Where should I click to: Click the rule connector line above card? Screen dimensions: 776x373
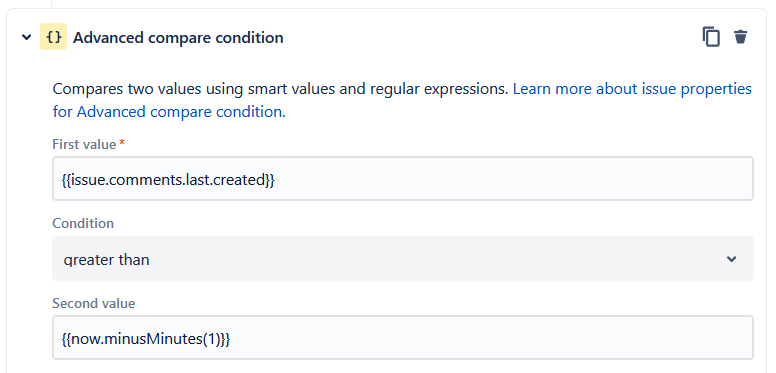[x=51, y=4]
